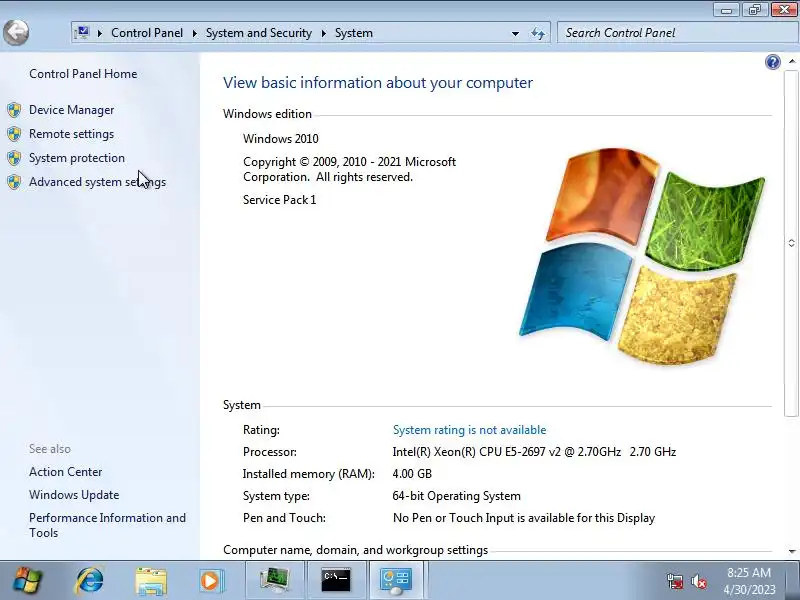Click the shield icon beside Advanced system settings
Viewport: 800px width, 600px height.
(14, 182)
